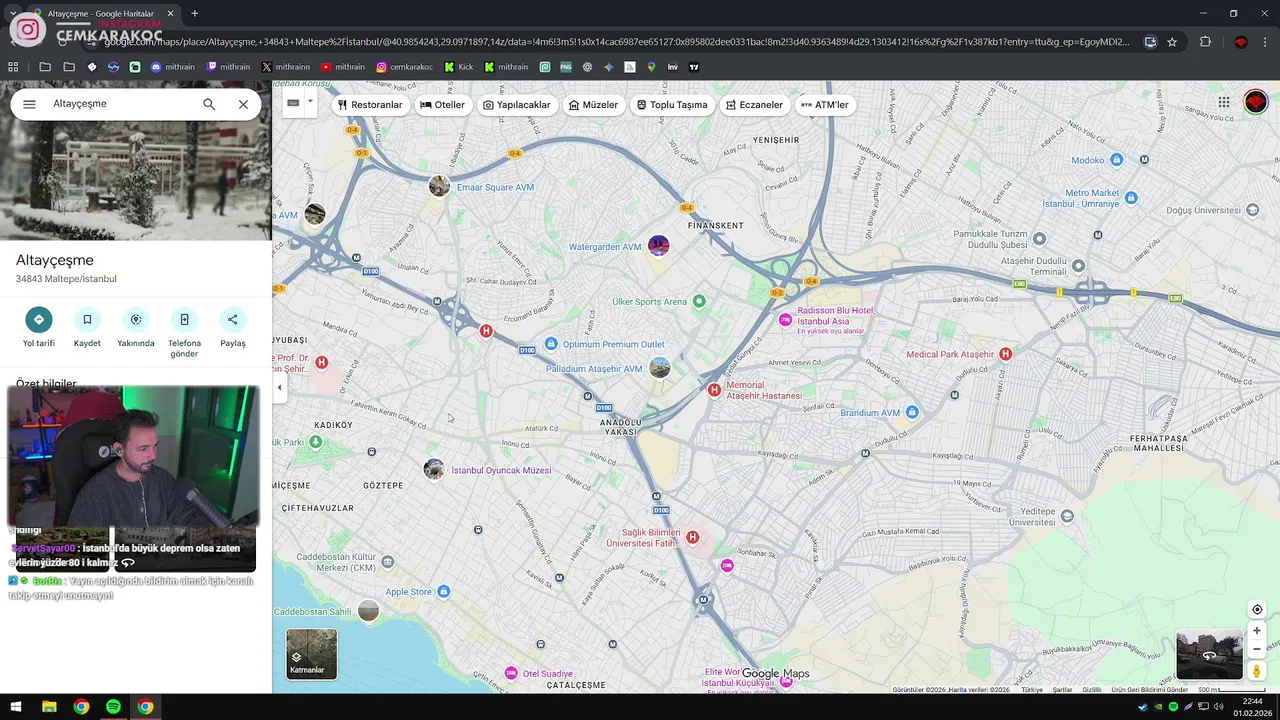The height and width of the screenshot is (720, 1280).
Task: Open the Katmanlar layers thumbnail
Action: [x=312, y=654]
